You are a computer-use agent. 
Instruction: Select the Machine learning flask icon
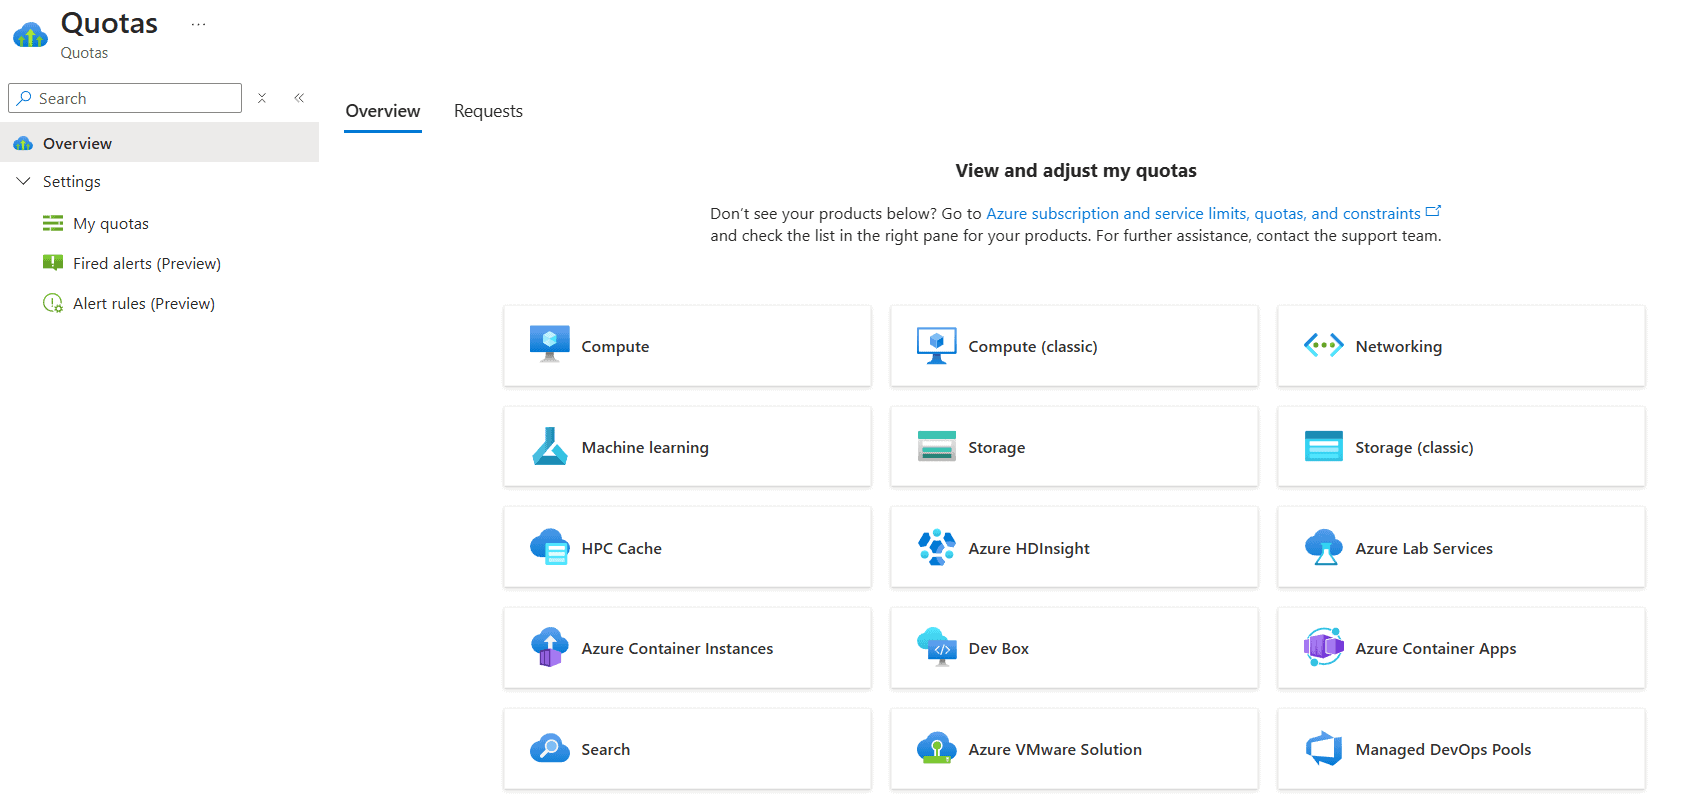coord(549,447)
